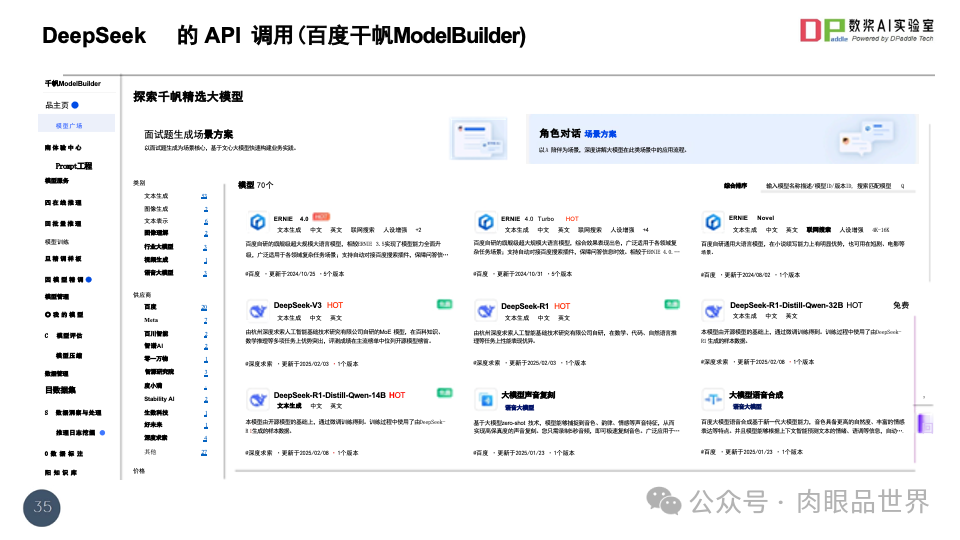Expand the +2 extra tags on ERNIE 4.0
960x540 pixels.
point(419,230)
